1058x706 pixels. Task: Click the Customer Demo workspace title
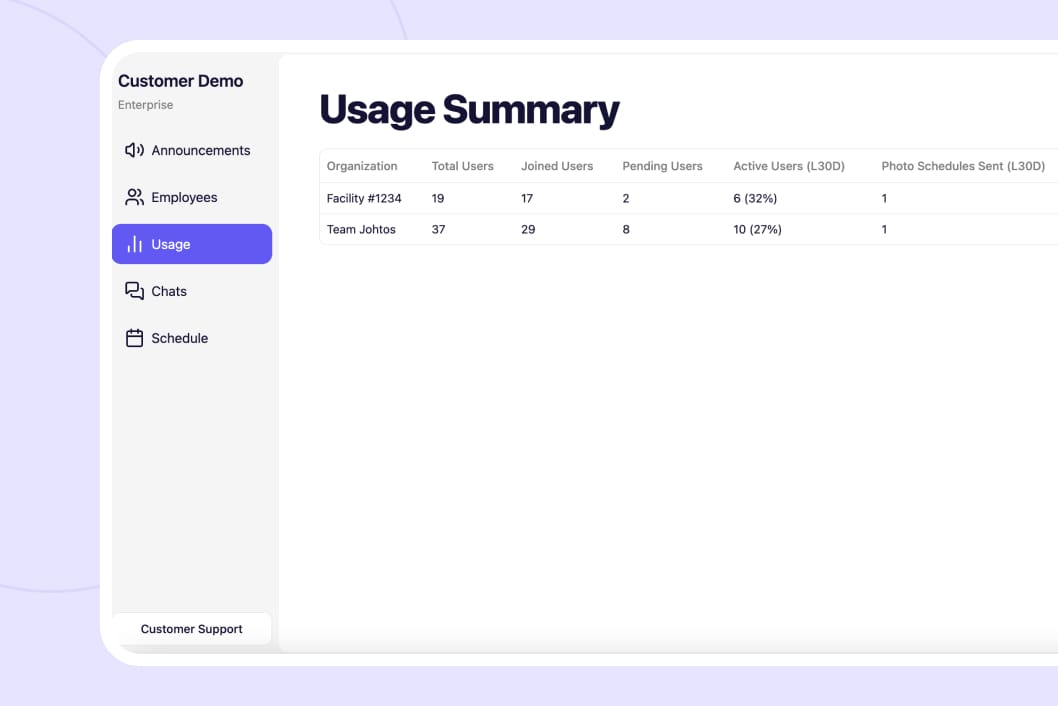(180, 81)
